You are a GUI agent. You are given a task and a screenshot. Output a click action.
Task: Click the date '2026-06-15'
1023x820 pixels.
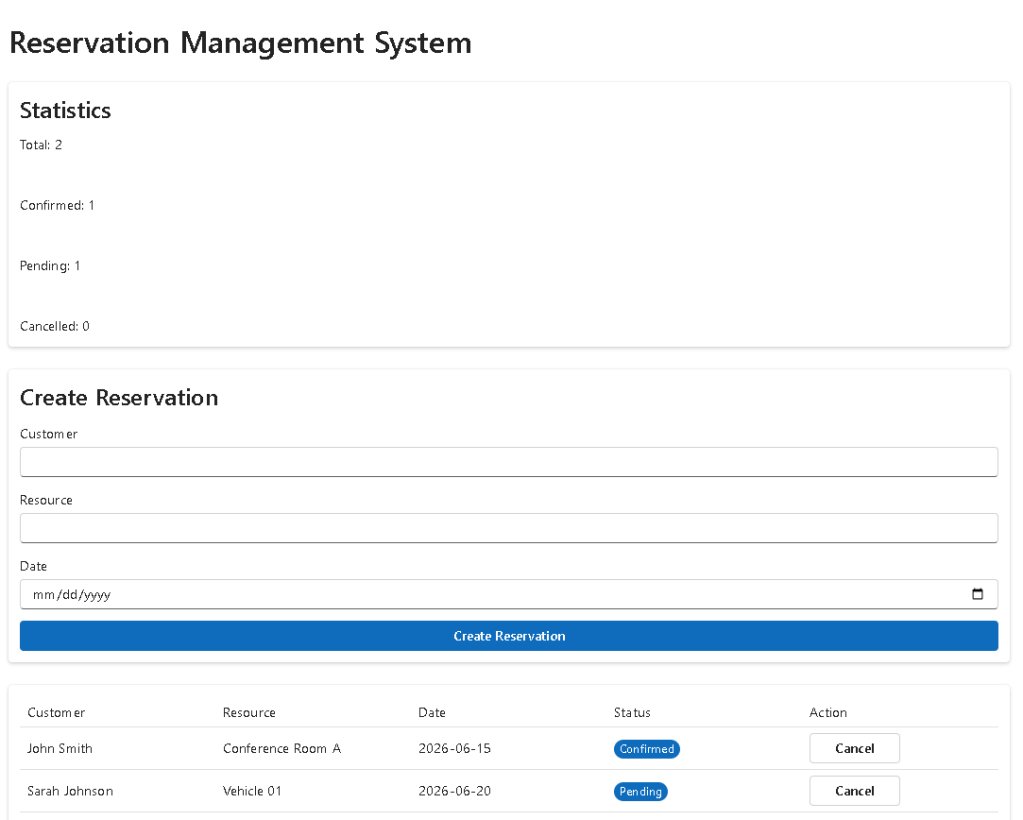(x=455, y=748)
